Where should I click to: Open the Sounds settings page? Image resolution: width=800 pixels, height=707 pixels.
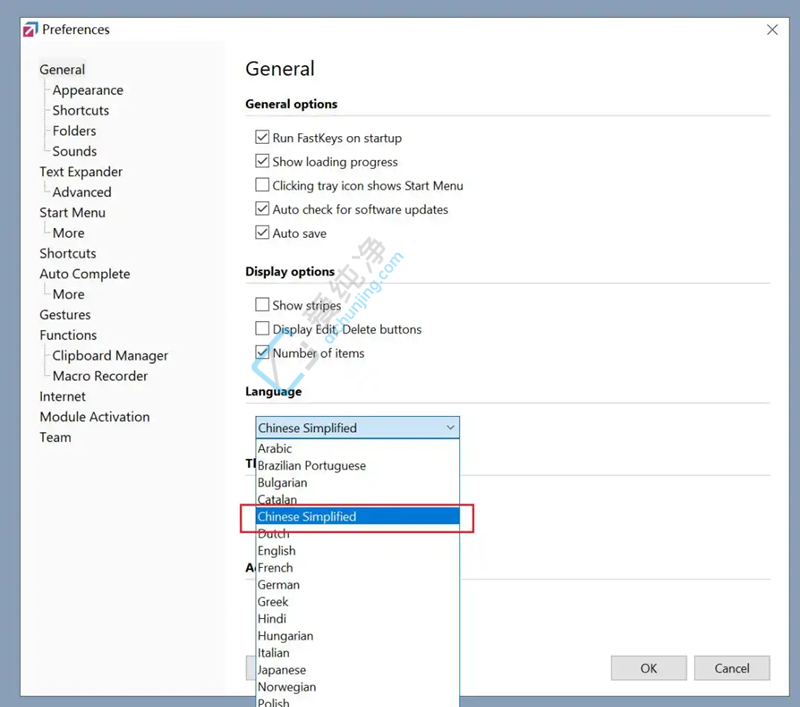pyautogui.click(x=74, y=152)
